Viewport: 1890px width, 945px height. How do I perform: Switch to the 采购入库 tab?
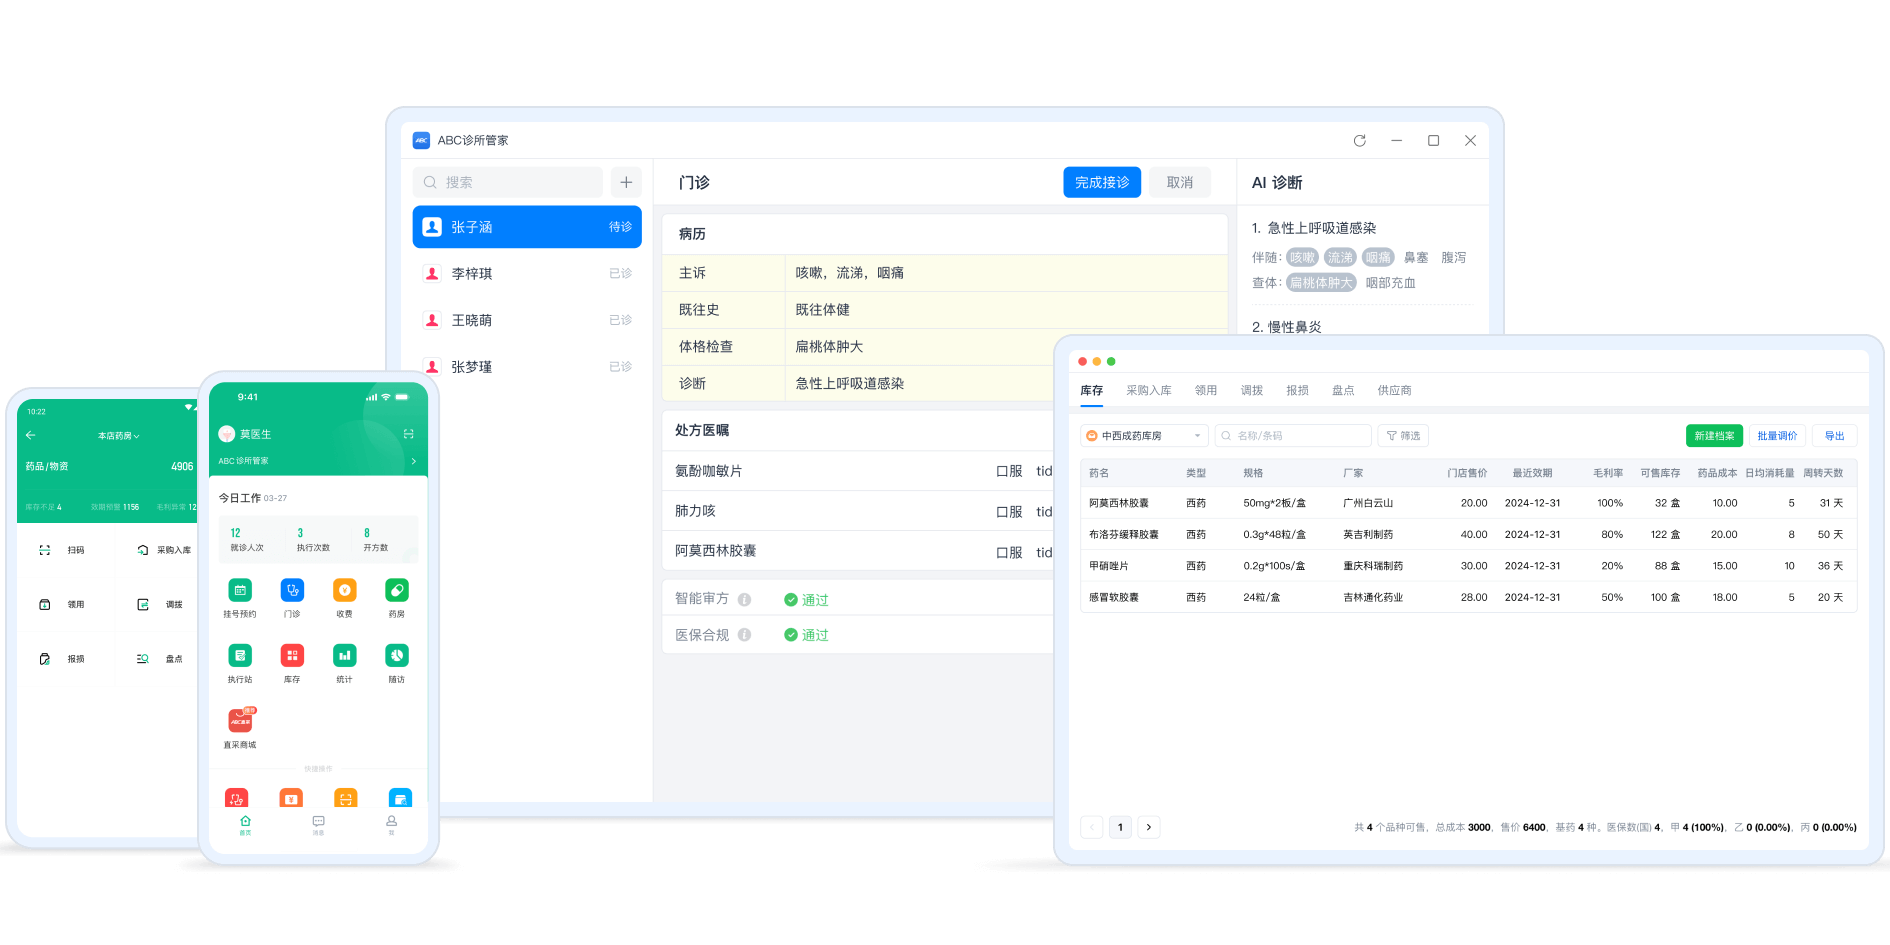tap(1148, 391)
